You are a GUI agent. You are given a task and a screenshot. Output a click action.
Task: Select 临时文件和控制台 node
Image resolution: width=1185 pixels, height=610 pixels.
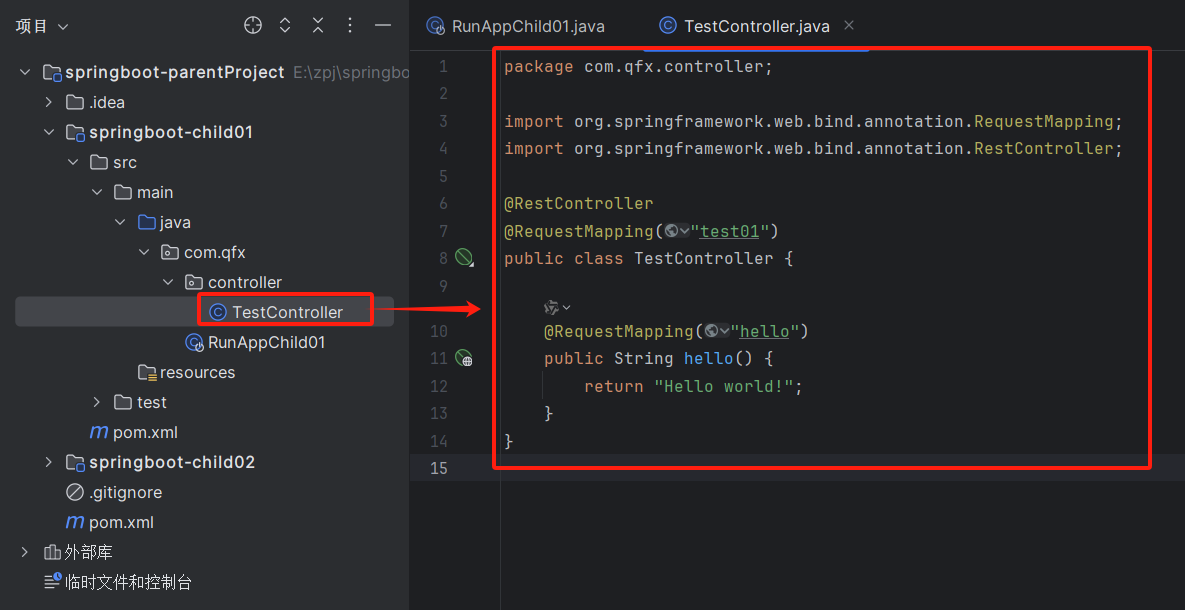pos(128,582)
